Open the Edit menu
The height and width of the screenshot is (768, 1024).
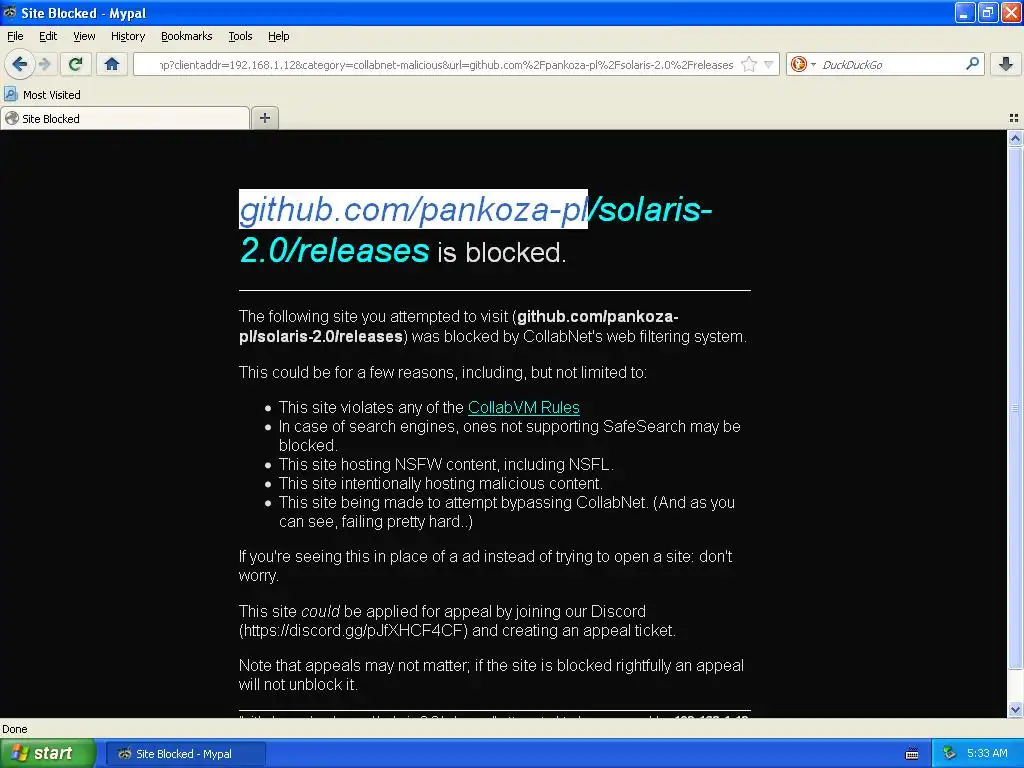click(x=48, y=37)
